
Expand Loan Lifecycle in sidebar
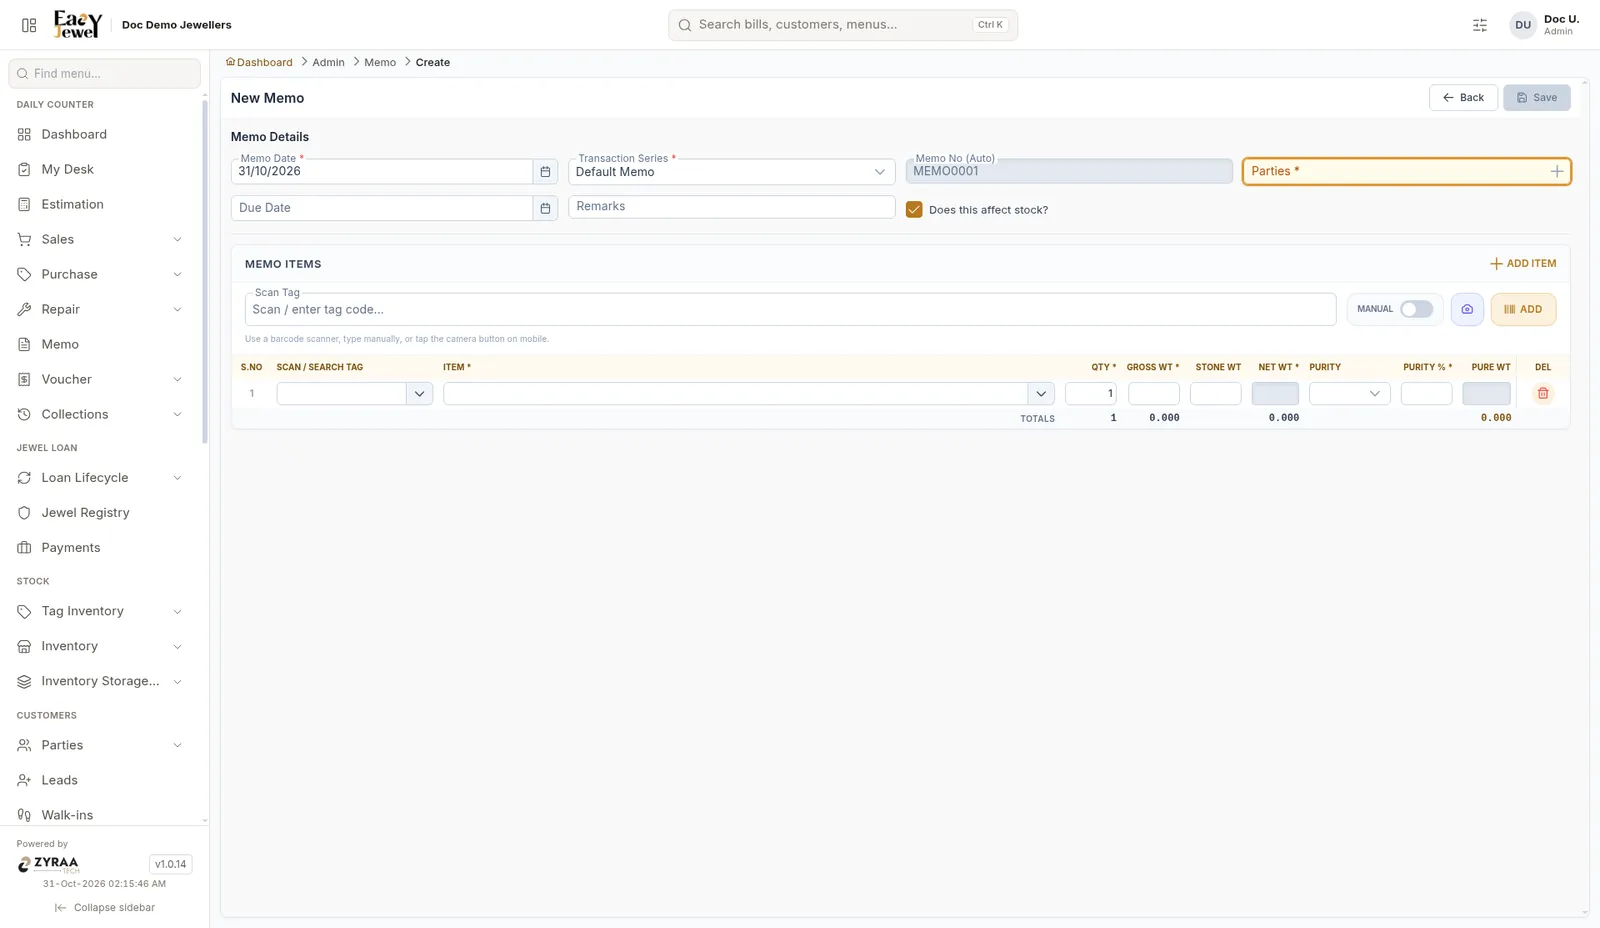100,477
